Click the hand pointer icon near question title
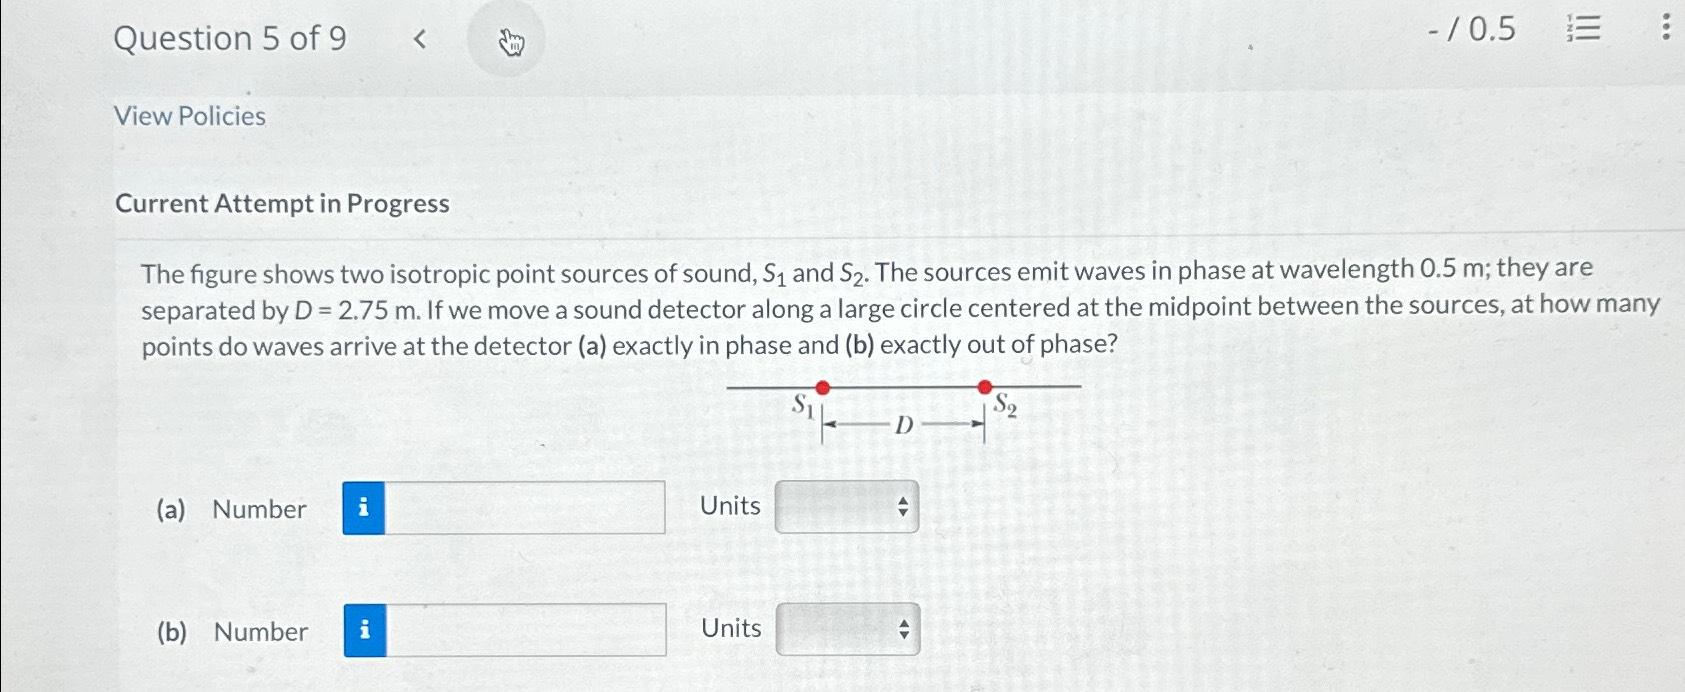This screenshot has width=1685, height=692. point(510,40)
